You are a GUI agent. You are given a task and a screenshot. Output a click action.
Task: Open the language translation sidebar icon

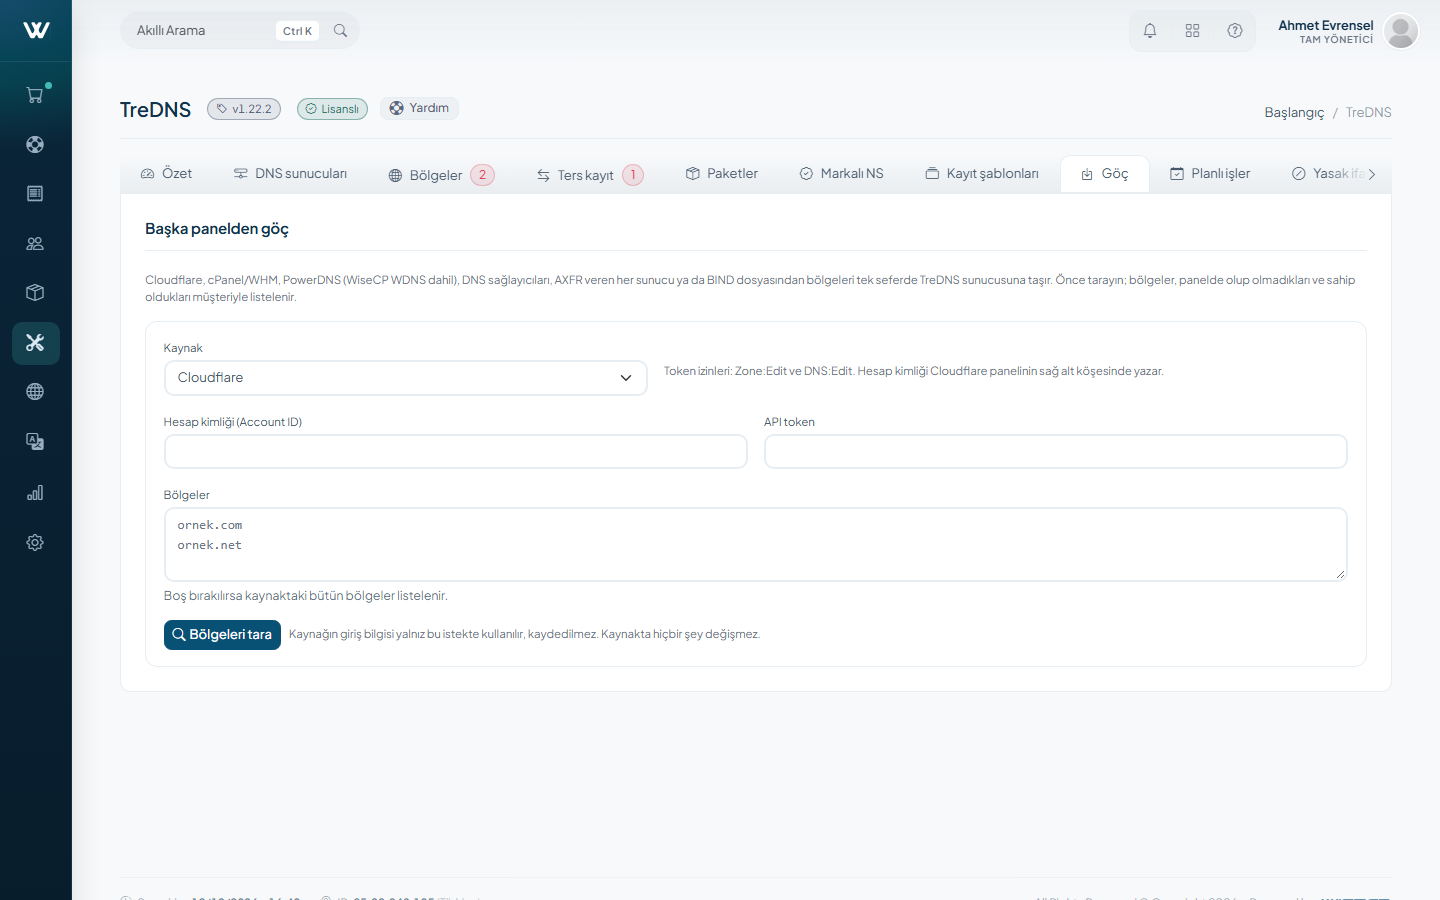(35, 442)
